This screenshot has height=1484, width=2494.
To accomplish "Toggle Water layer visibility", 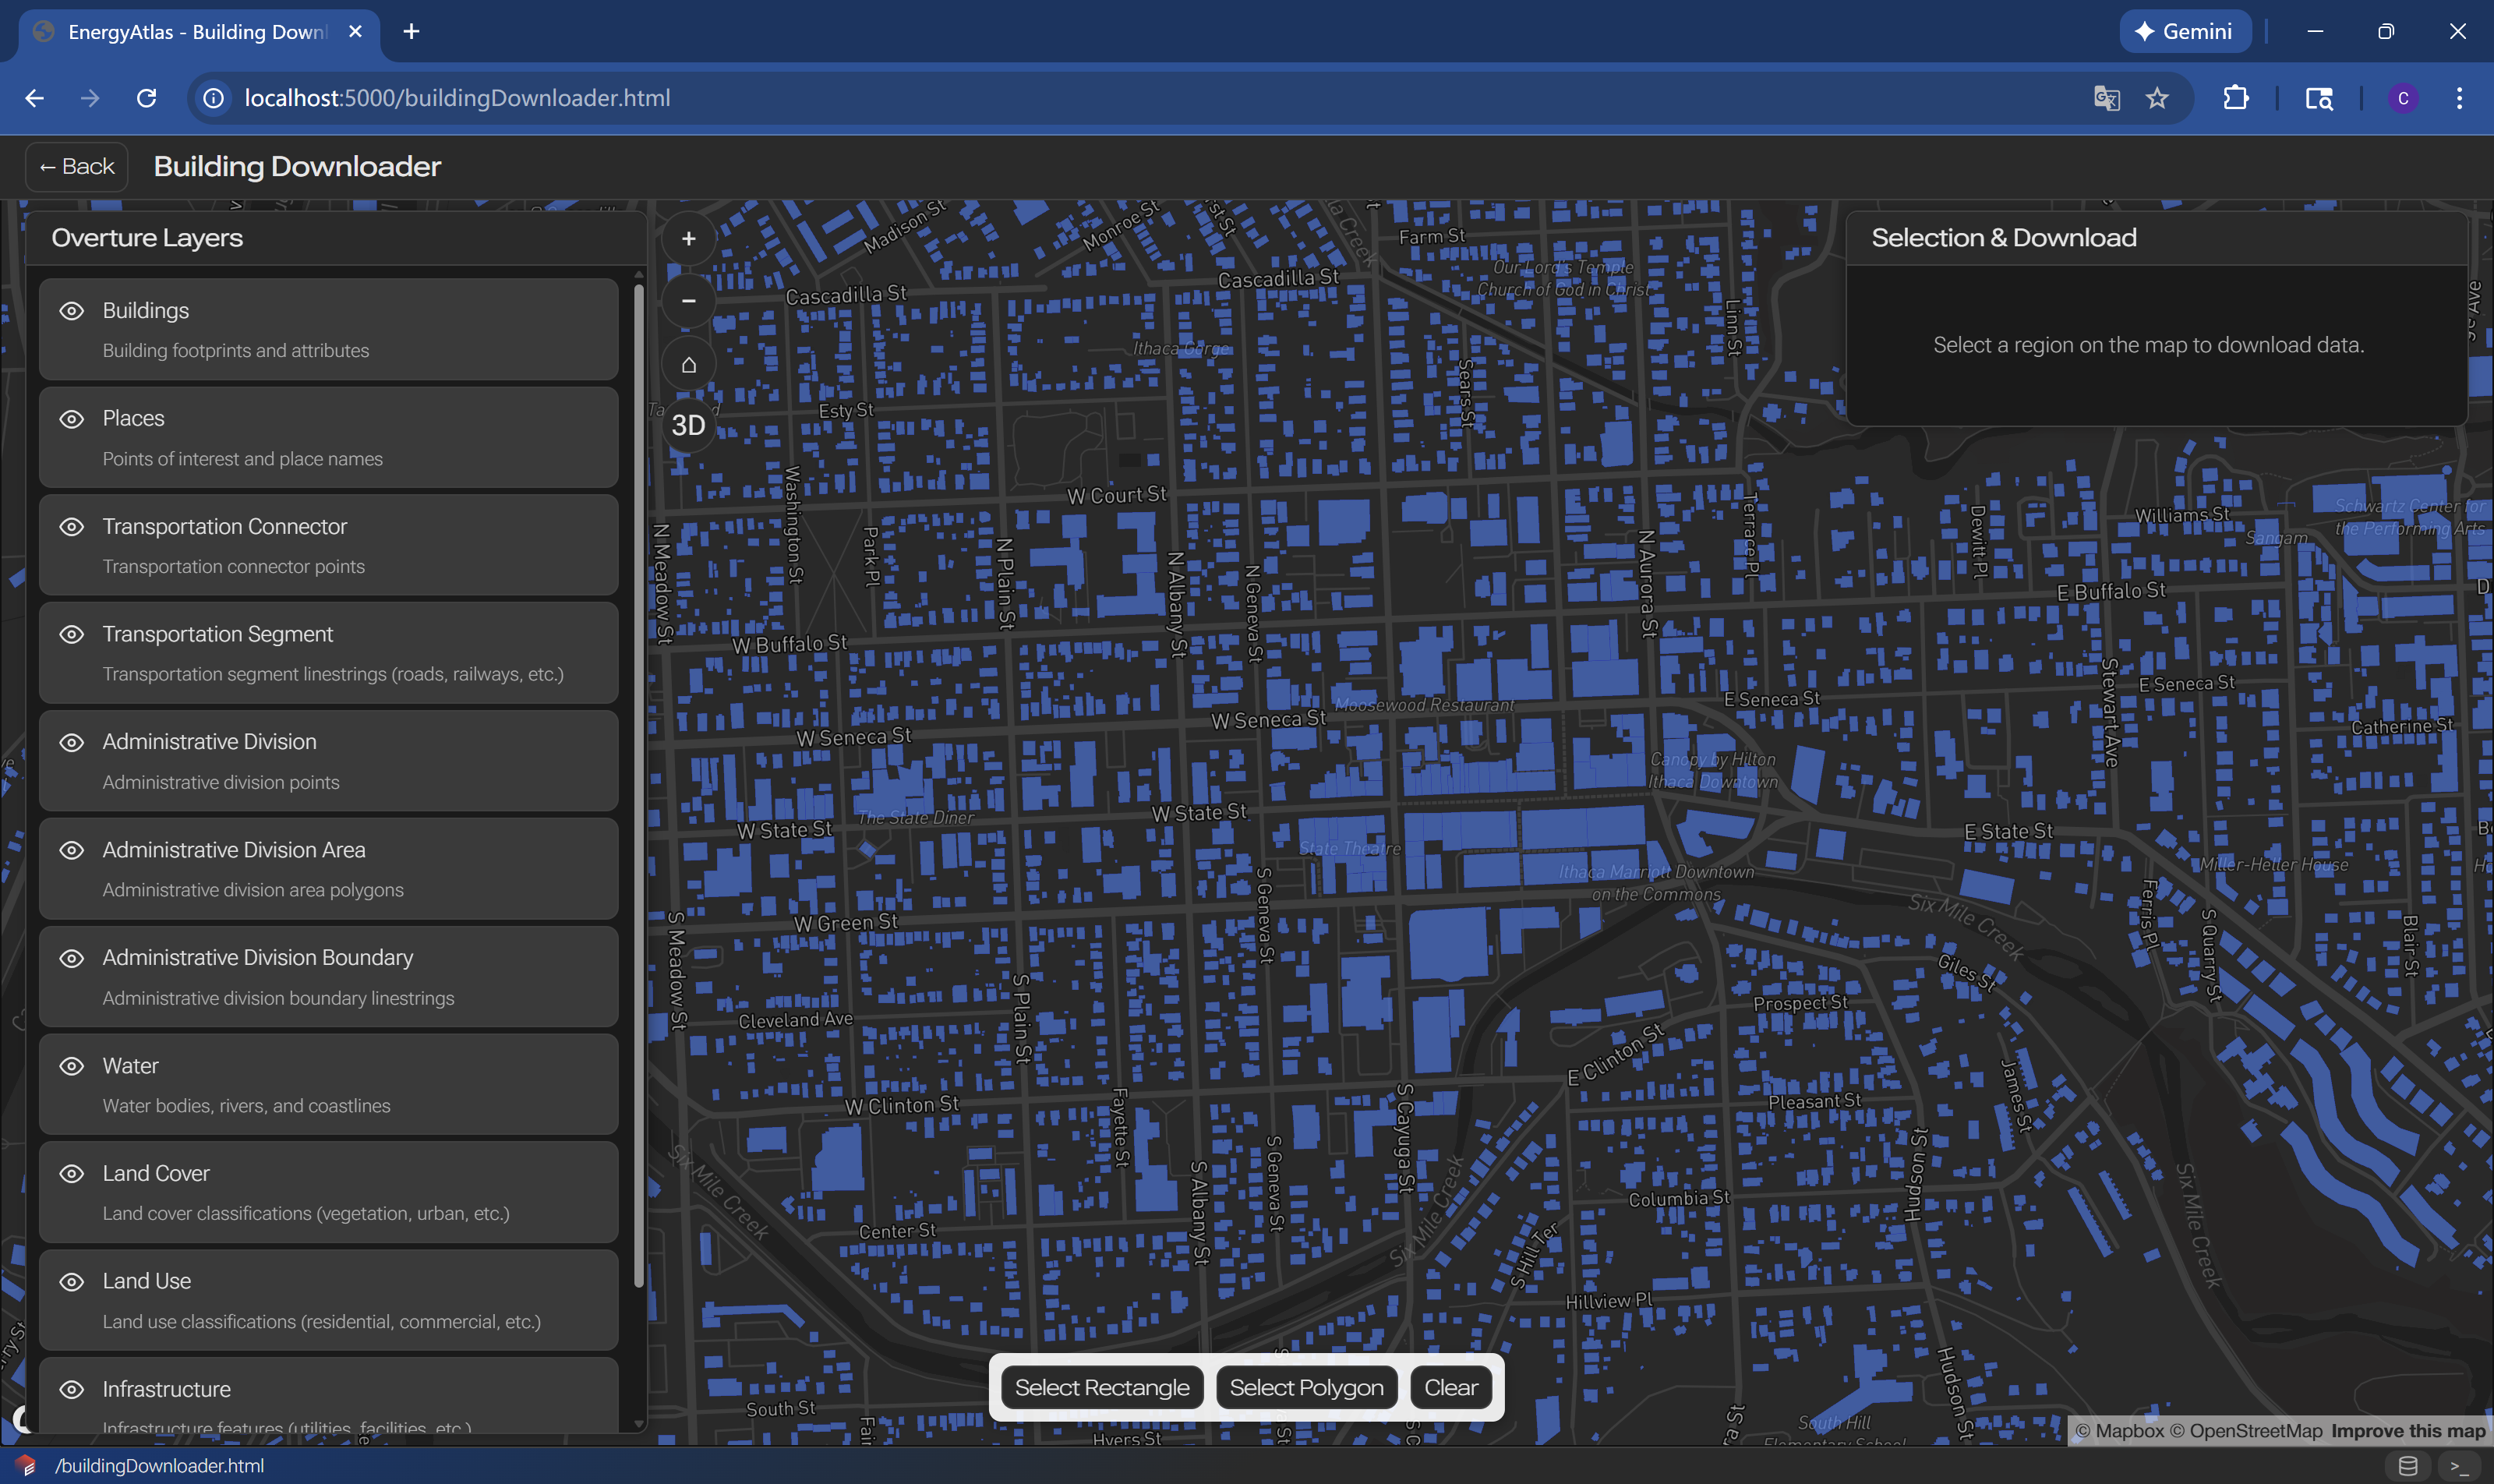I will (x=72, y=1066).
